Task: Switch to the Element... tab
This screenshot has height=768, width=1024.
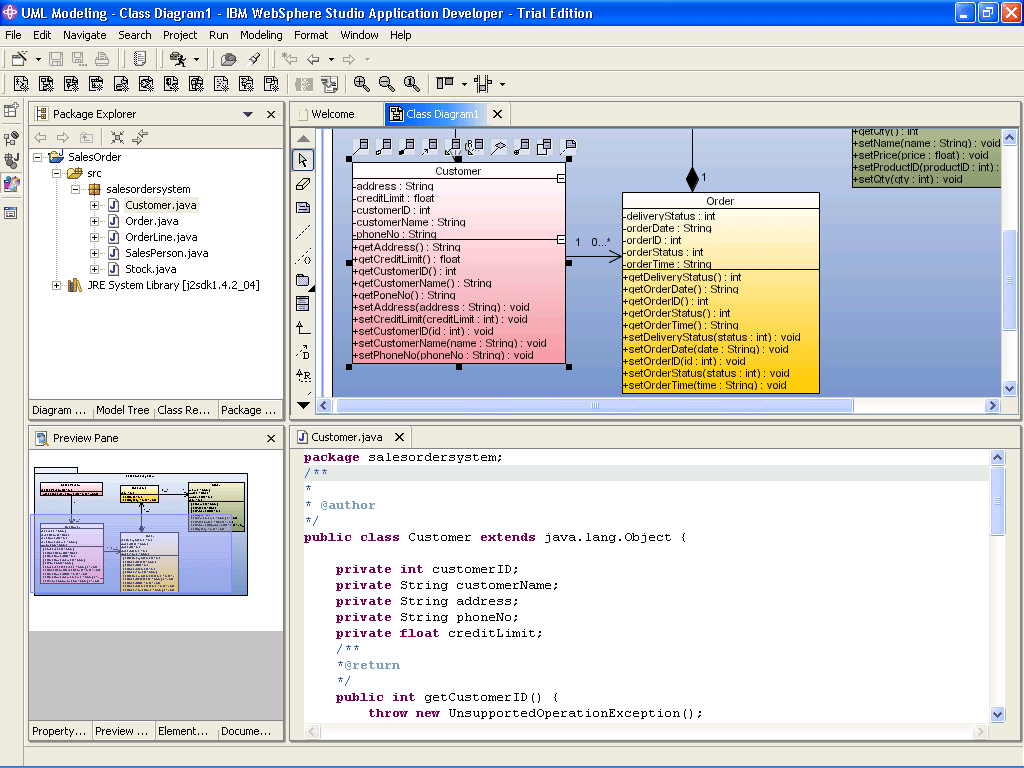Action: click(x=183, y=731)
